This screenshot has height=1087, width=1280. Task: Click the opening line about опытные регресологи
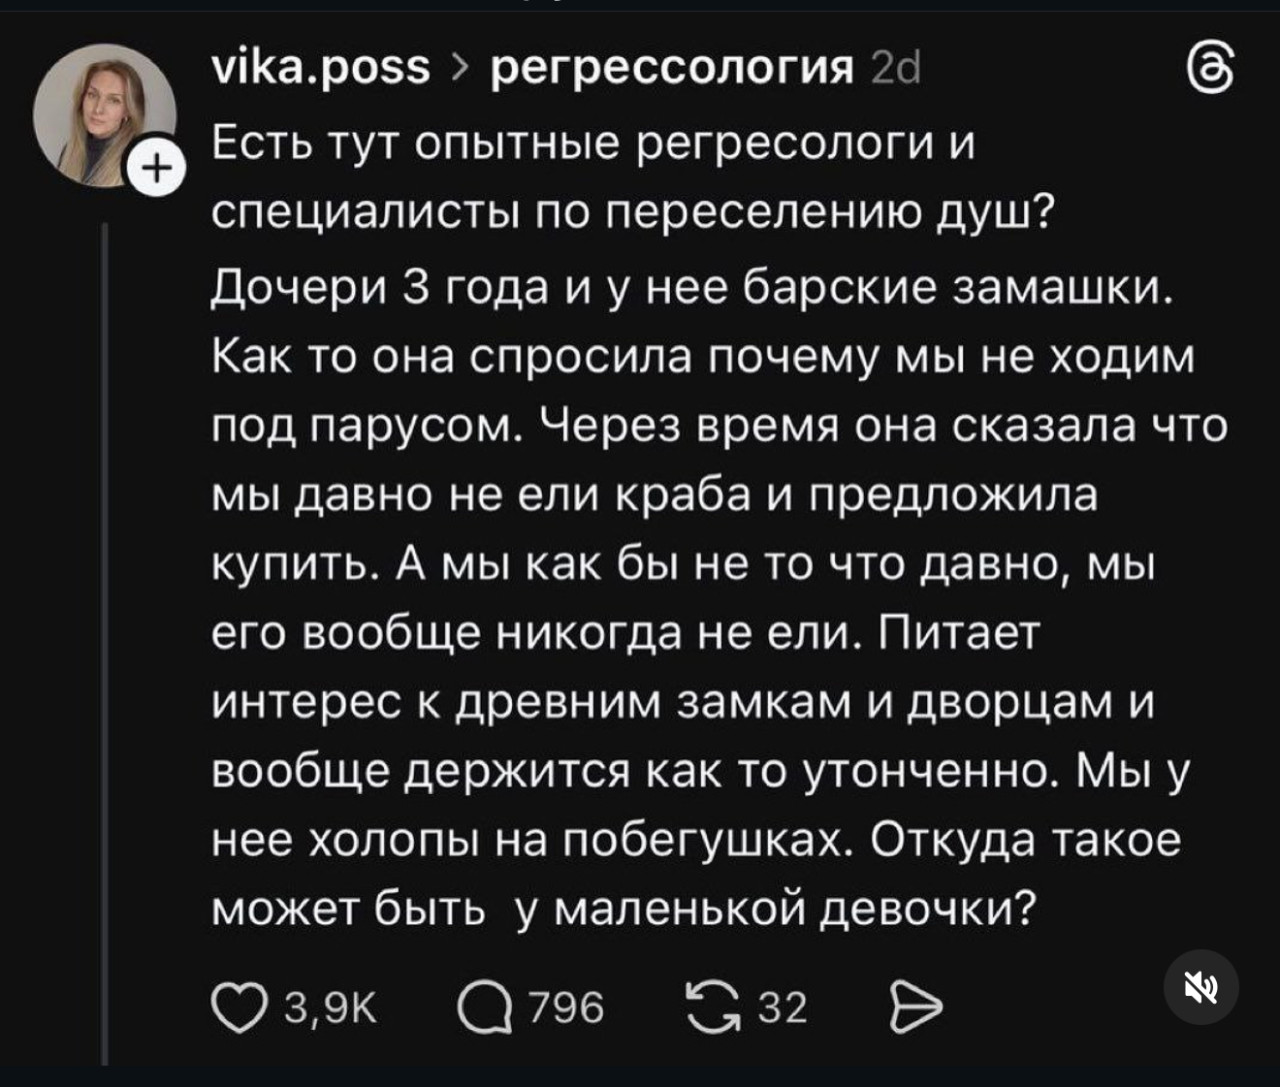pyautogui.click(x=593, y=145)
